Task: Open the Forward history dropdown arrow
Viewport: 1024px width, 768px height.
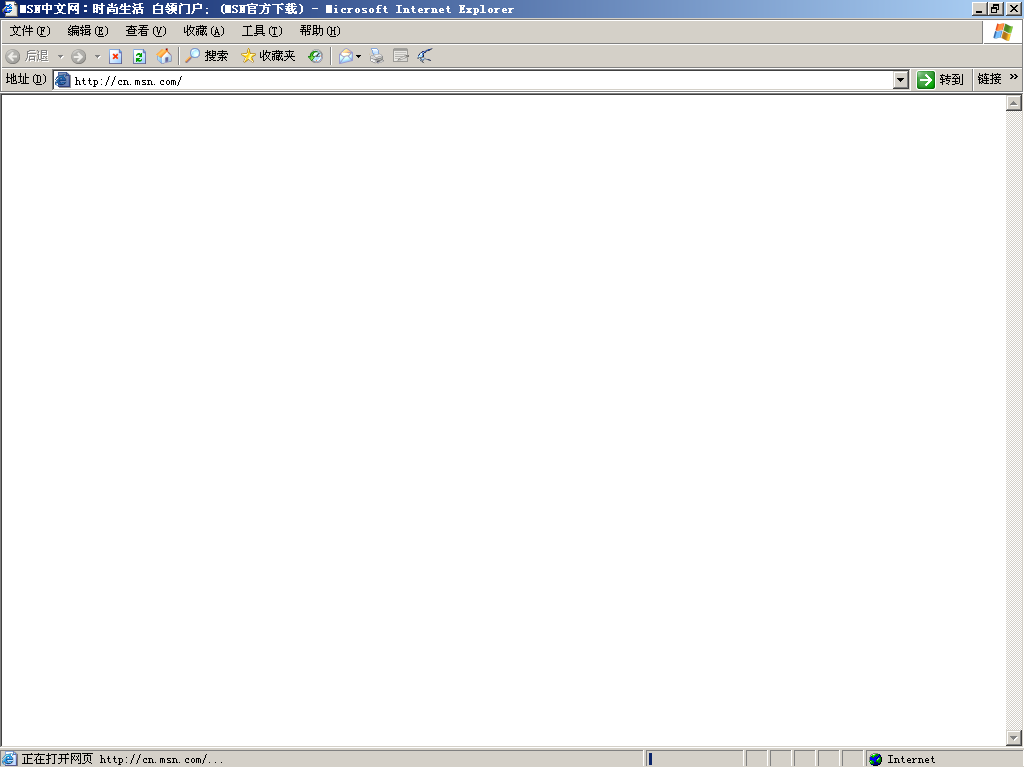Action: coord(97,56)
